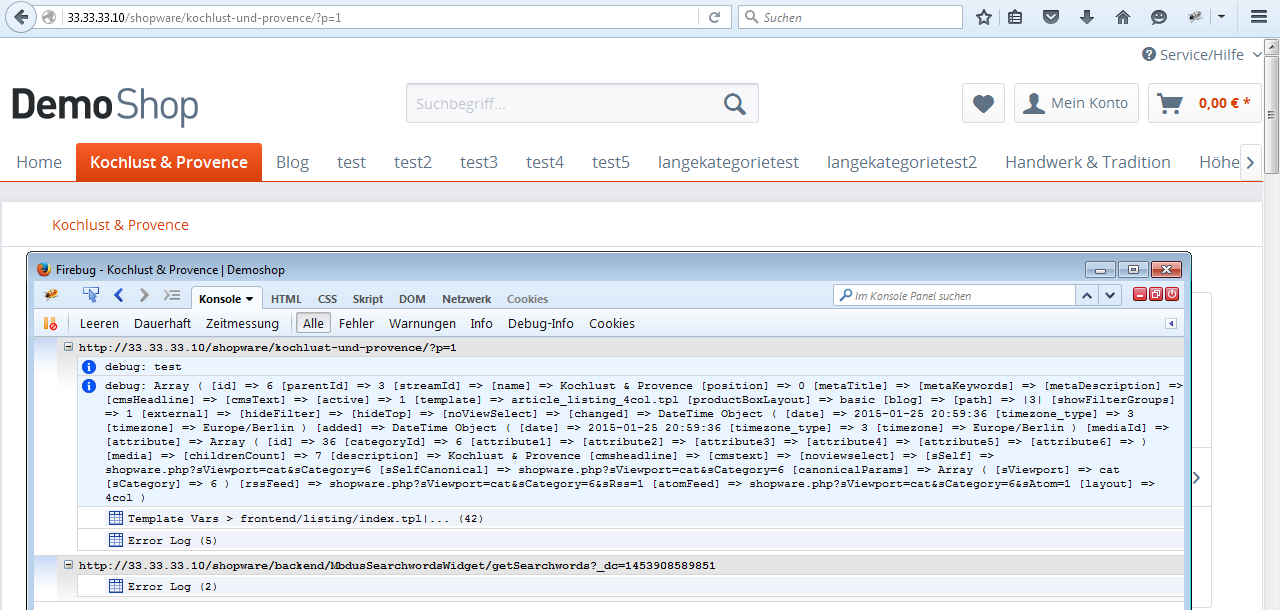
Task: Click the browser URL address bar
Action: (380, 17)
